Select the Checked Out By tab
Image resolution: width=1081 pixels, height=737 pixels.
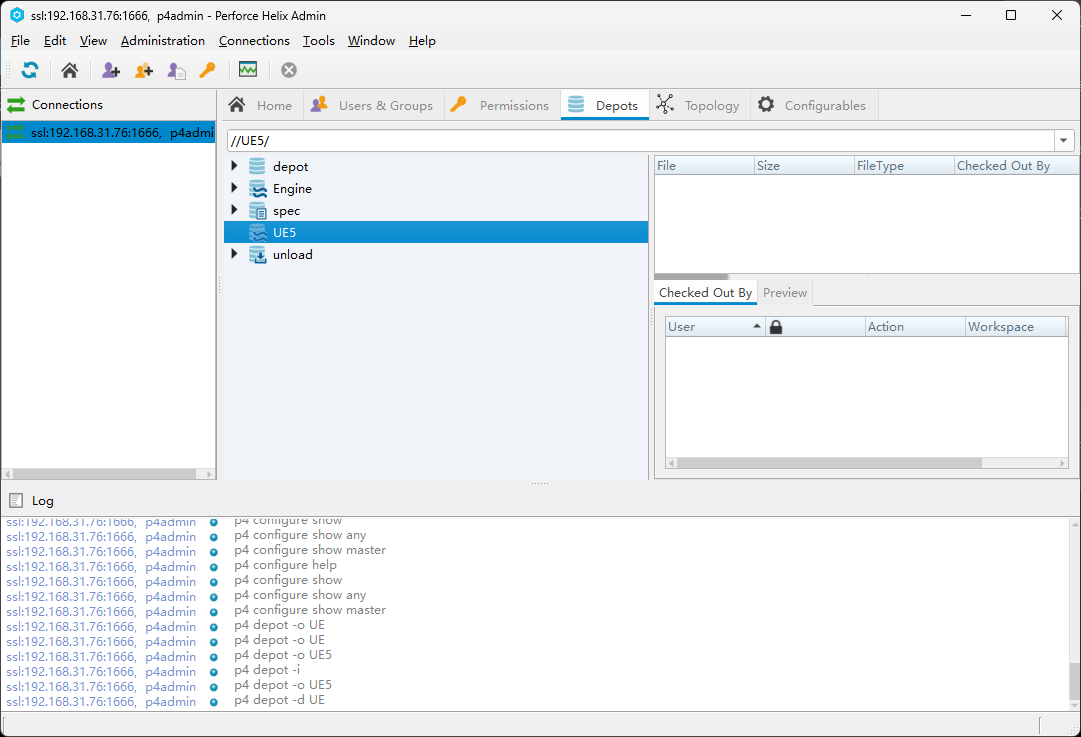click(705, 292)
